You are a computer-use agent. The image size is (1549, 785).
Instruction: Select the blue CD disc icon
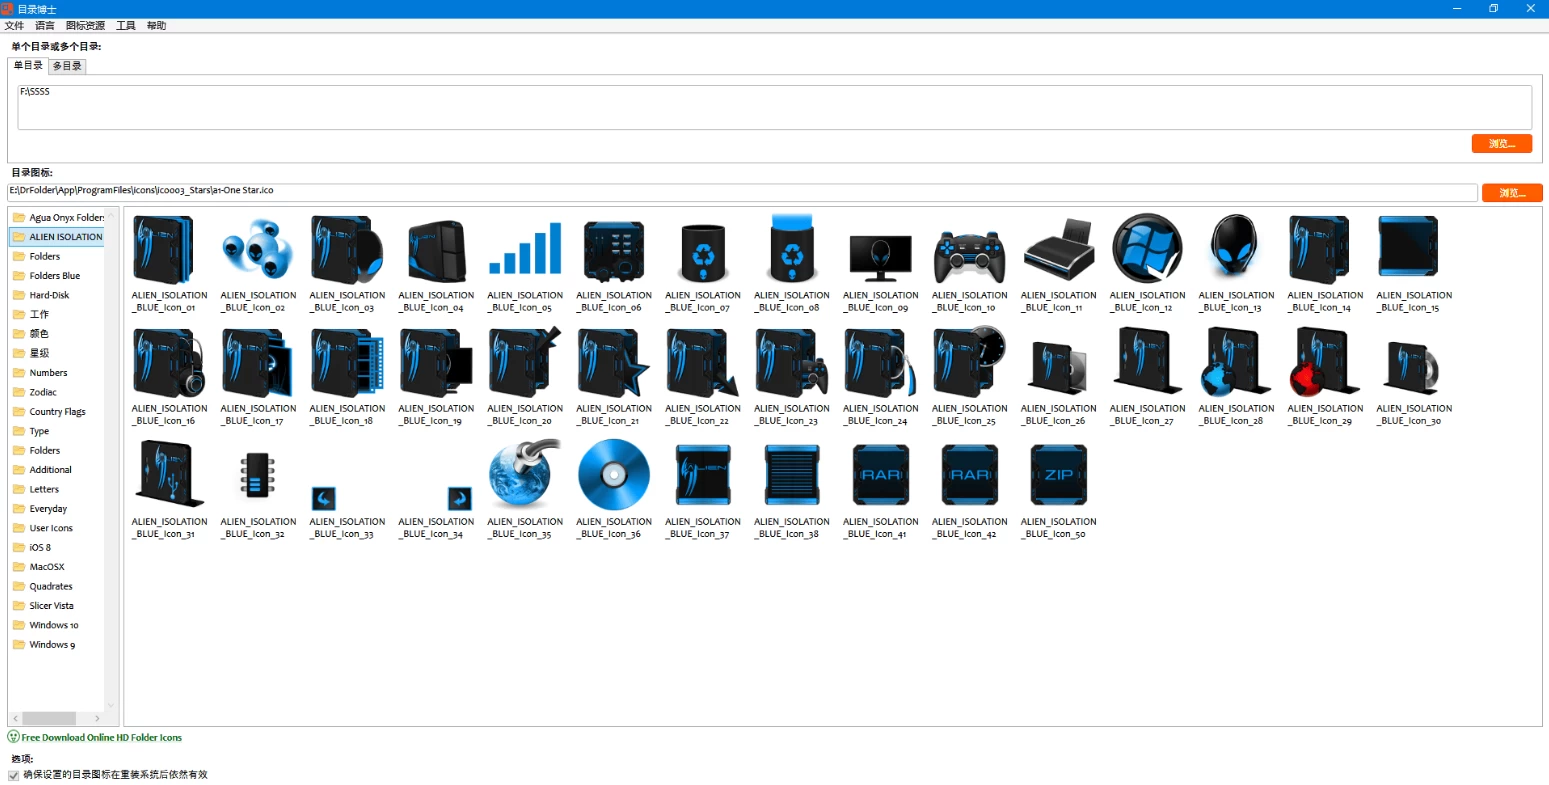coord(614,476)
